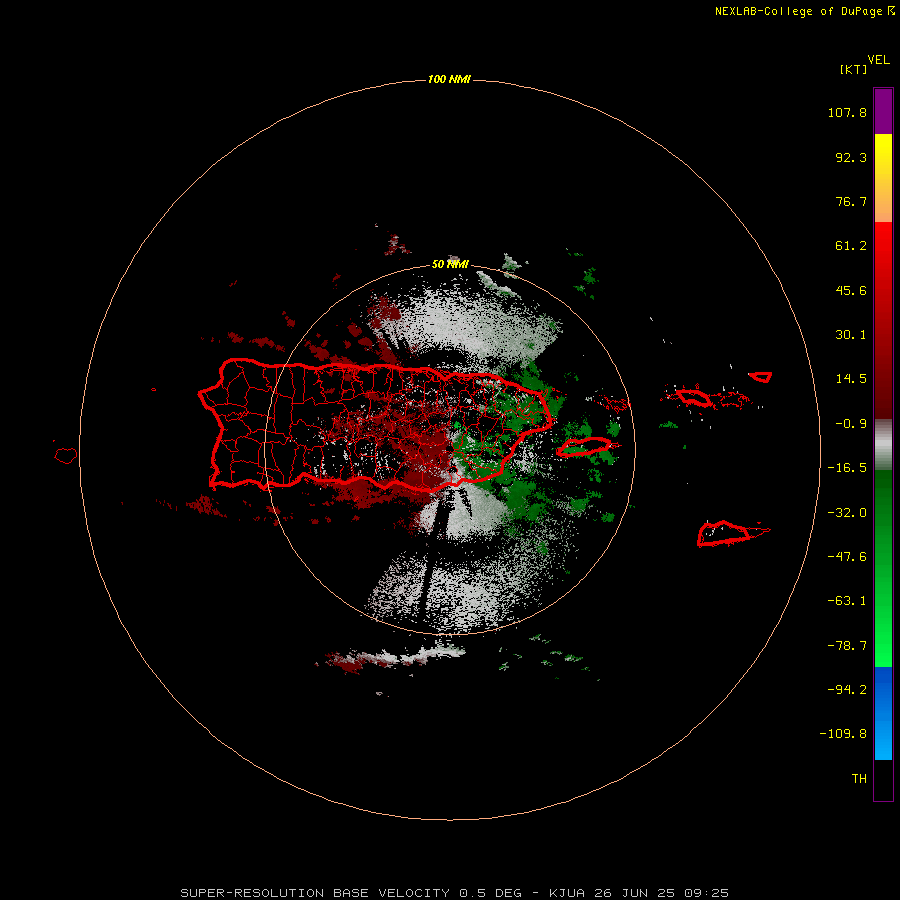
Task: Click the 45.6 velocity scale value
Action: click(851, 290)
